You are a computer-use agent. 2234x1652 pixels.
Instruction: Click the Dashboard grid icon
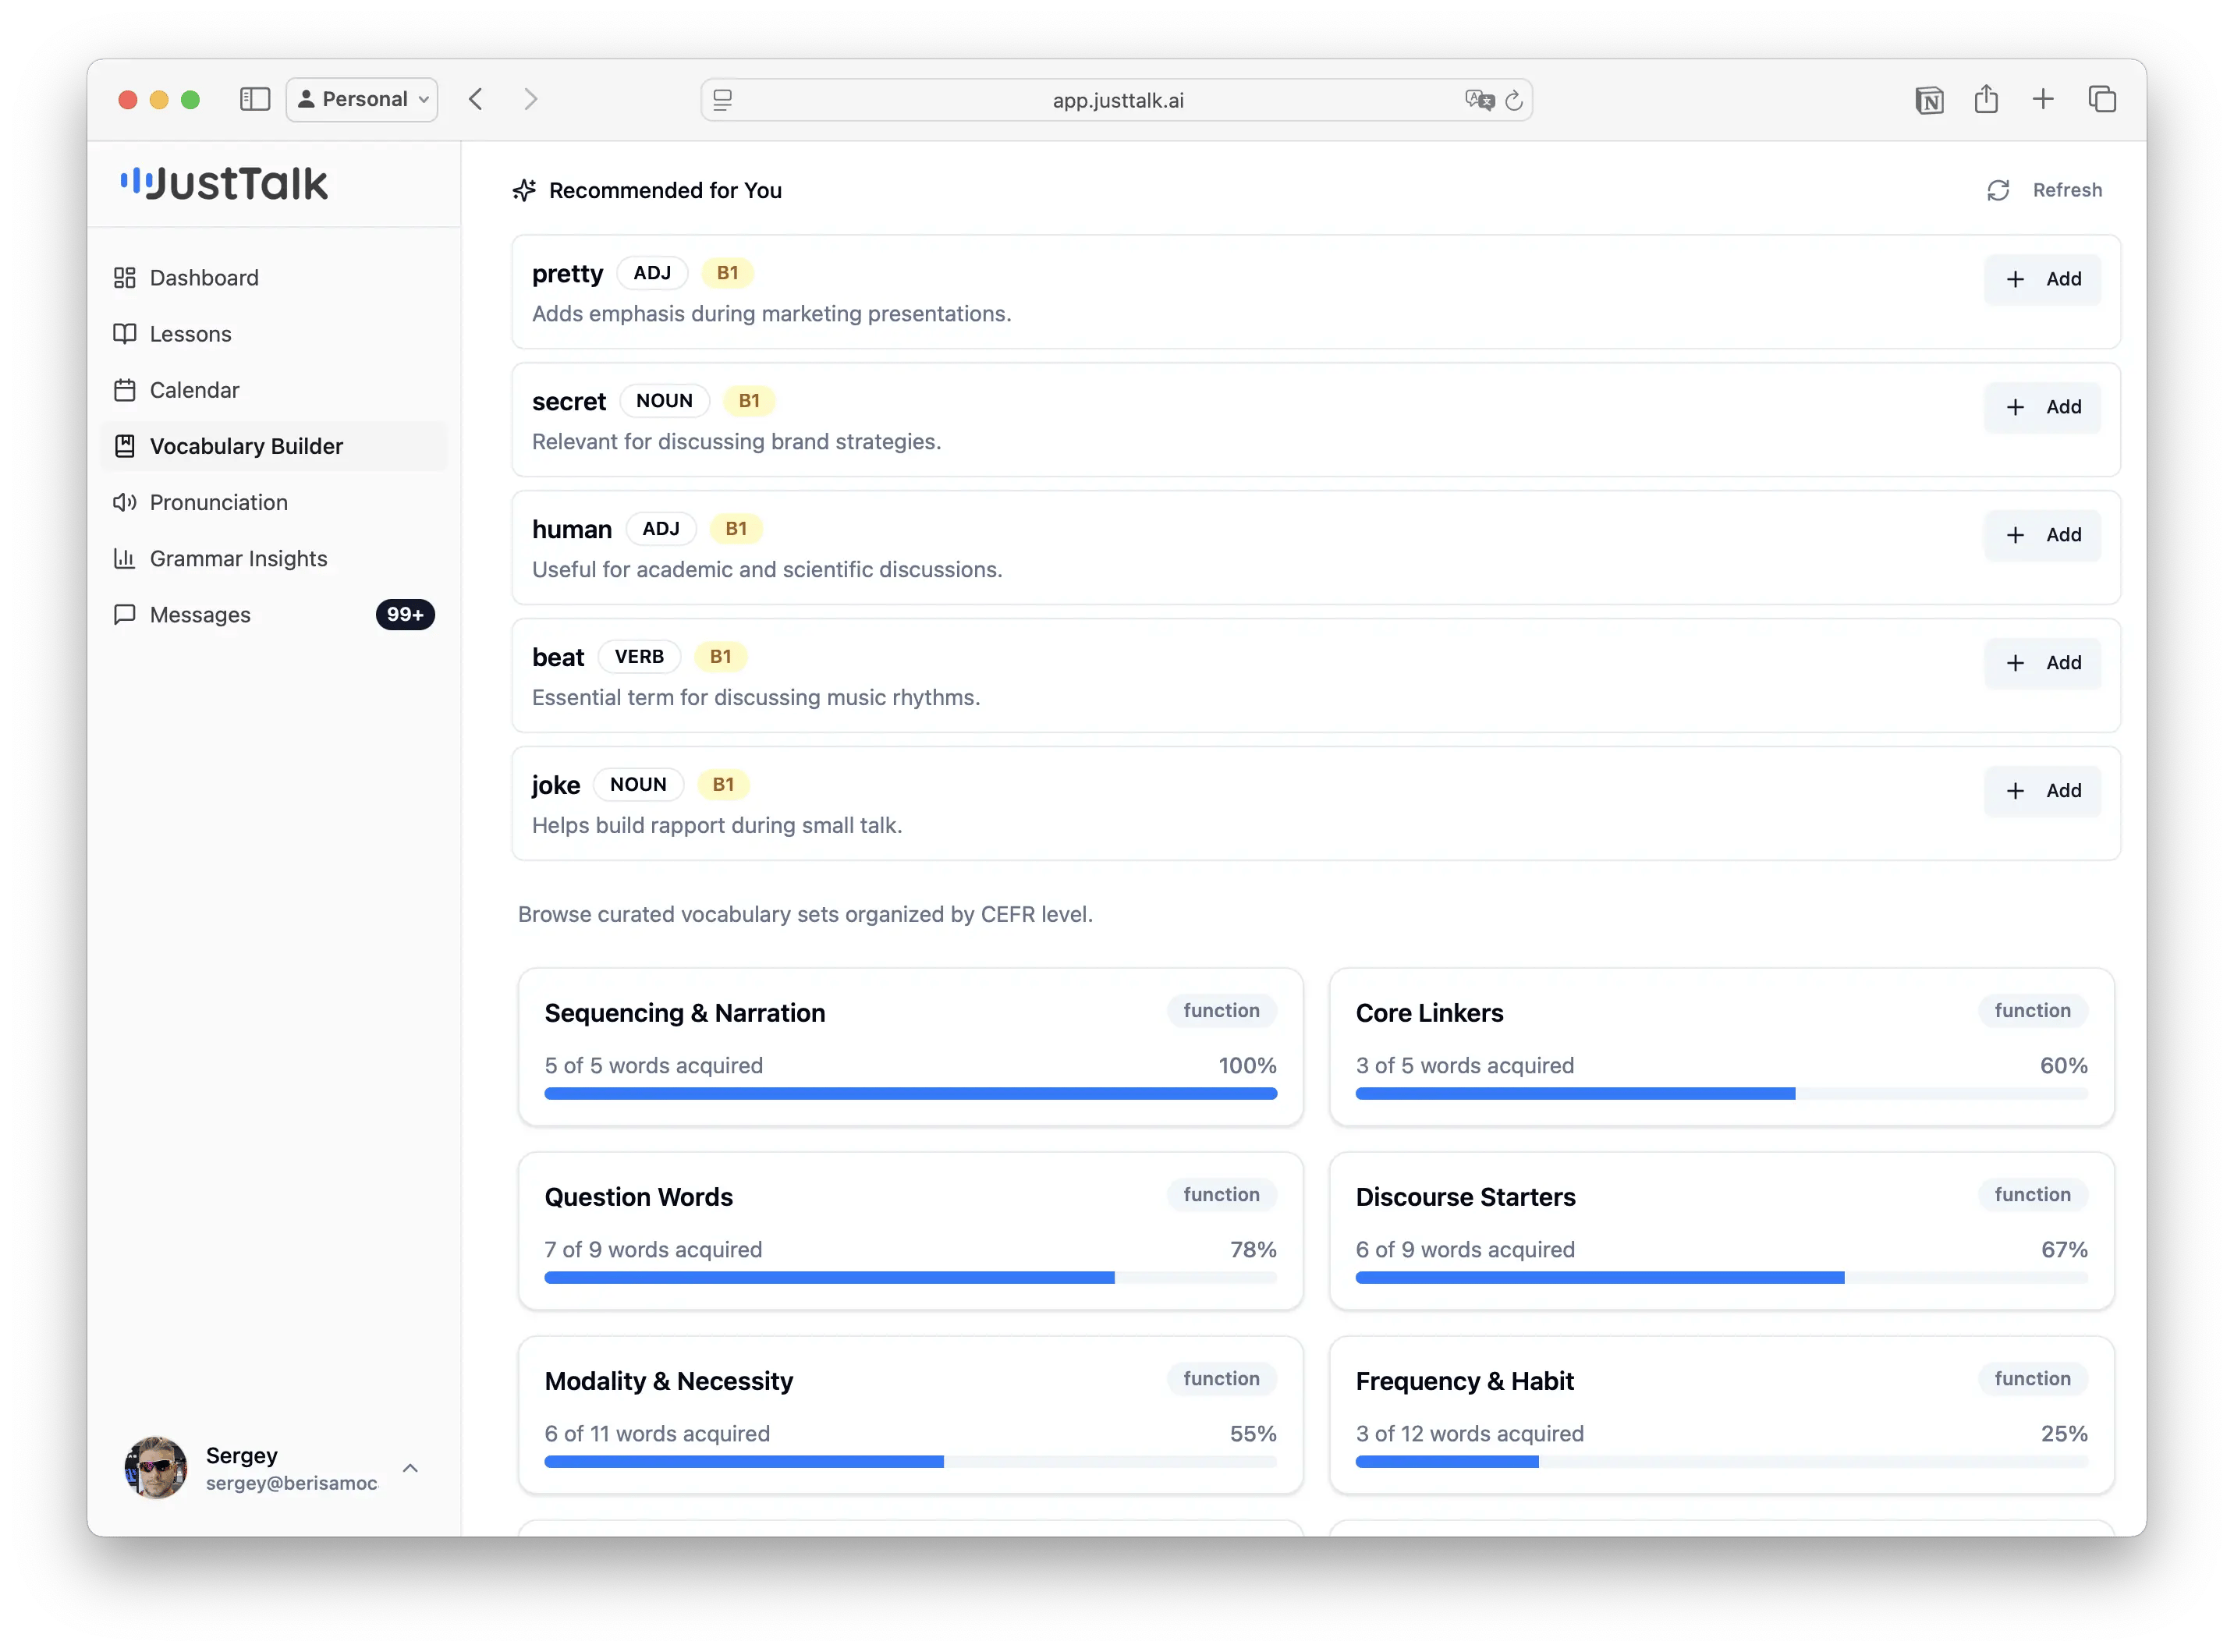(124, 277)
